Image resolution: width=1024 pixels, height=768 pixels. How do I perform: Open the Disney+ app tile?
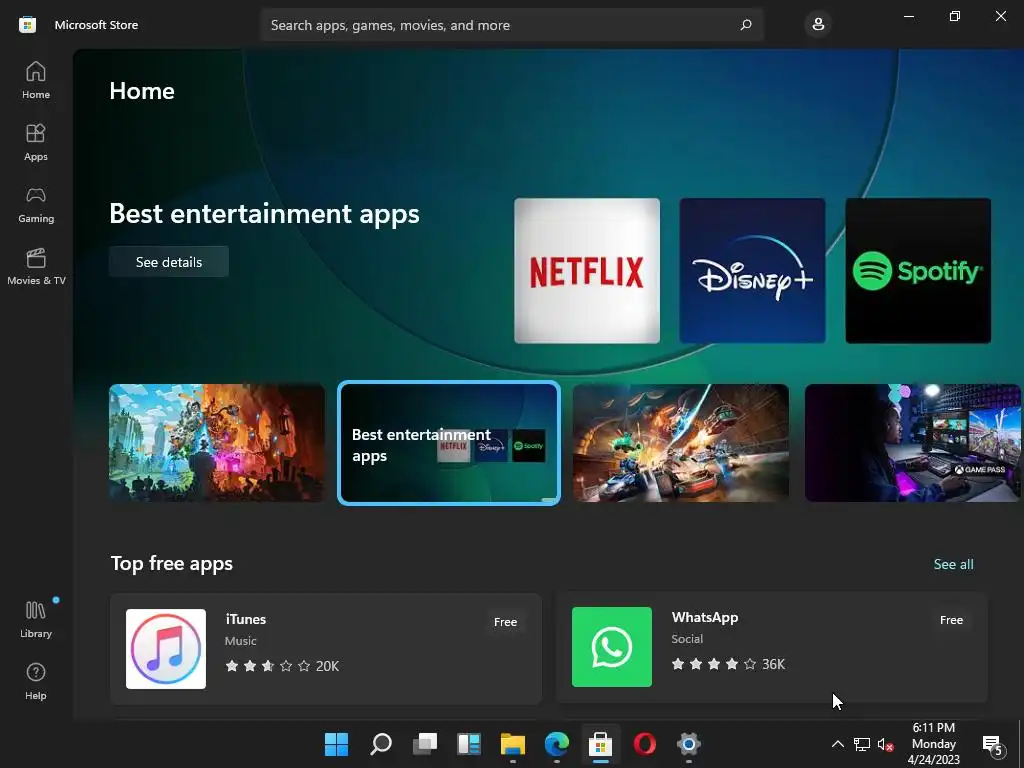(x=752, y=271)
